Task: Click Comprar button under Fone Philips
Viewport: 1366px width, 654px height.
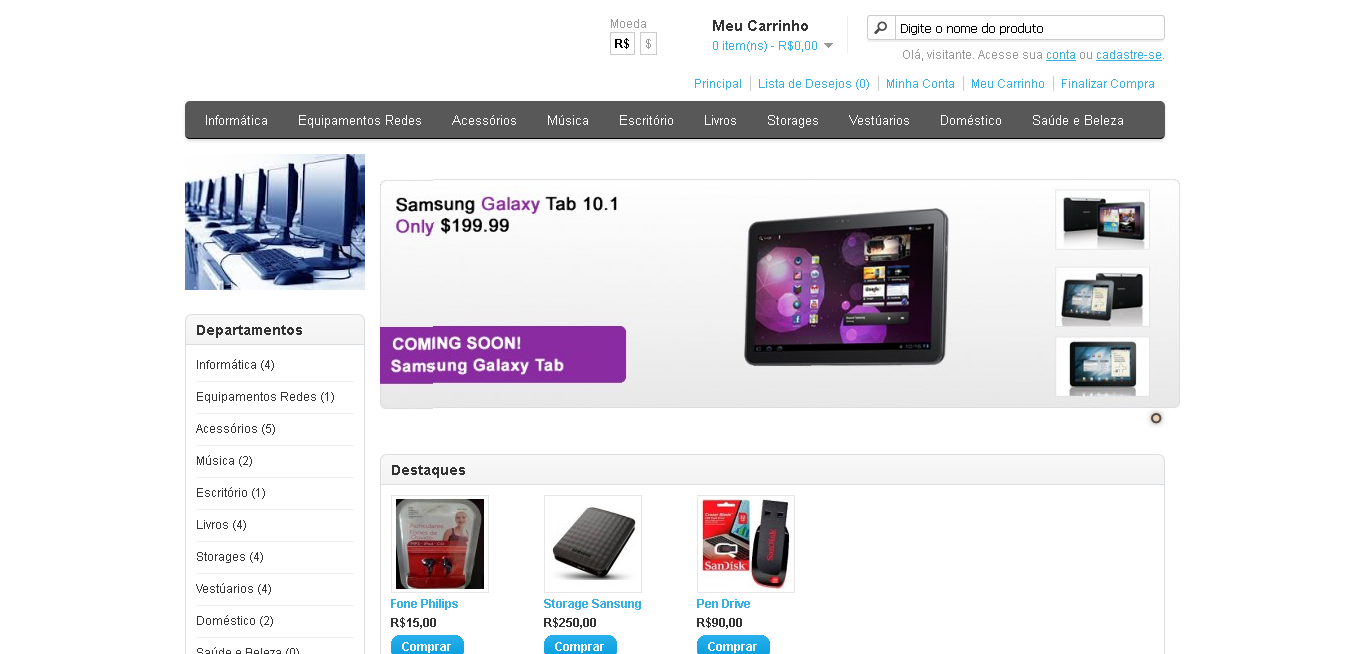Action: pos(427,645)
